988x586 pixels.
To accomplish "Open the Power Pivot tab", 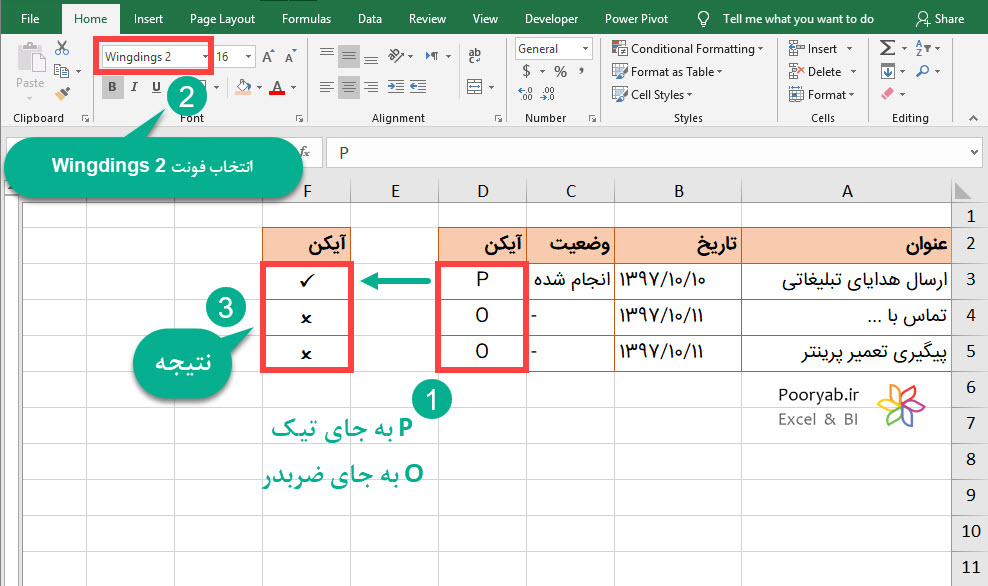I will [636, 17].
